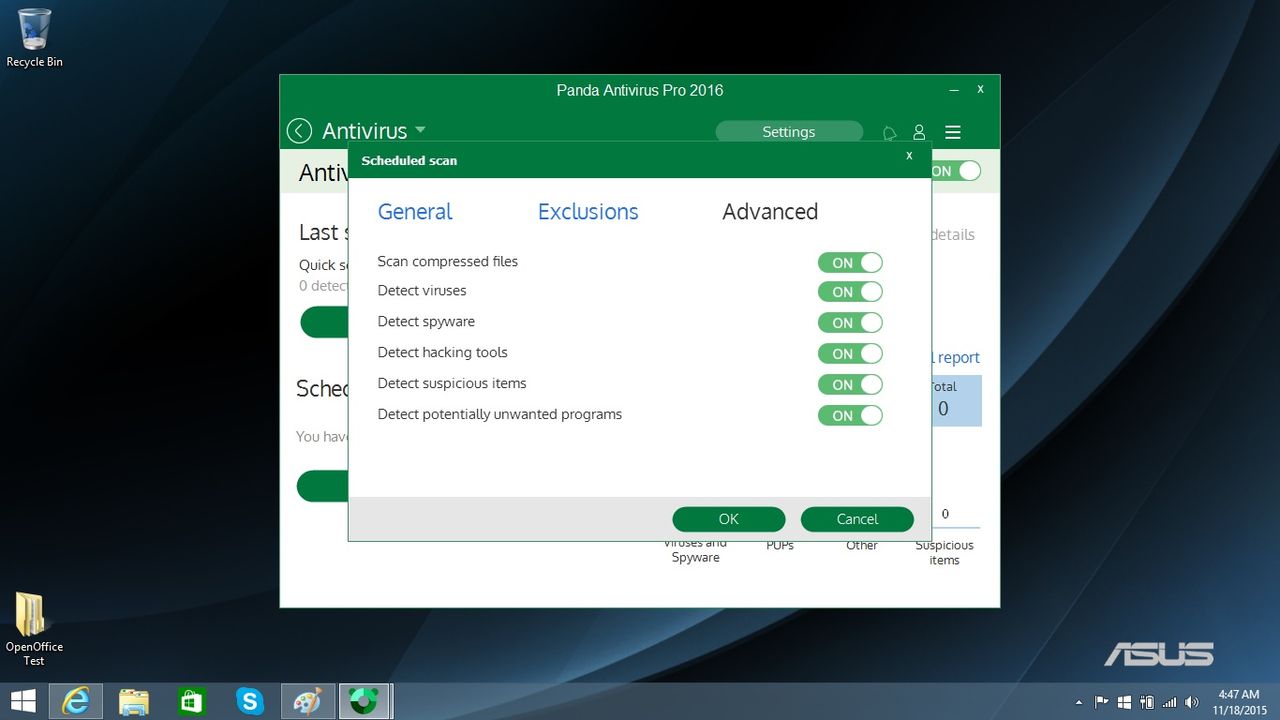Viewport: 1280px width, 720px height.
Task: Click the Windows logo icon in system tray
Action: [x=1125, y=702]
